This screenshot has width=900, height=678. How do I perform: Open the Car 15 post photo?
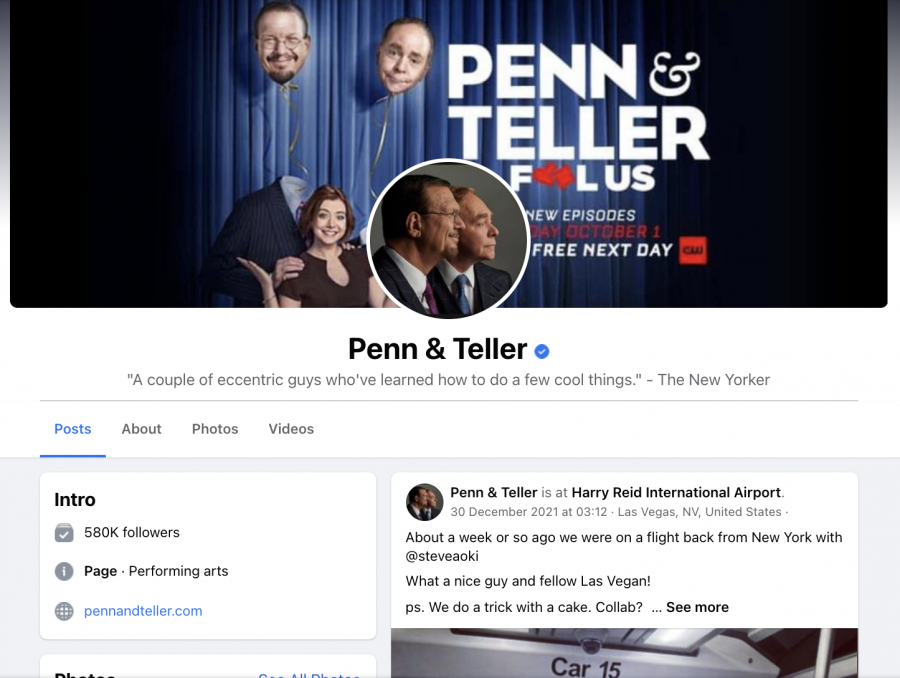[x=624, y=653]
